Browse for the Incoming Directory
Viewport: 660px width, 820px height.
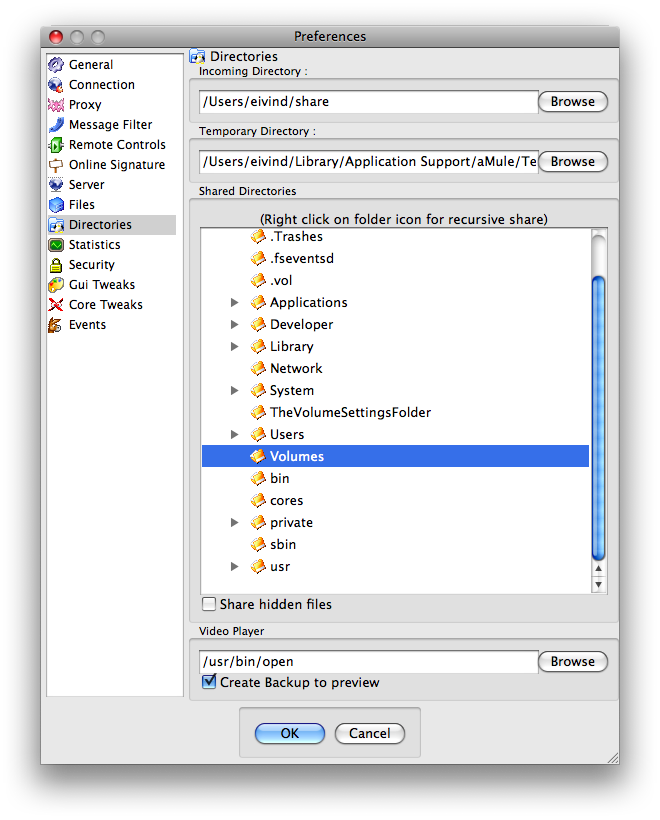(572, 101)
